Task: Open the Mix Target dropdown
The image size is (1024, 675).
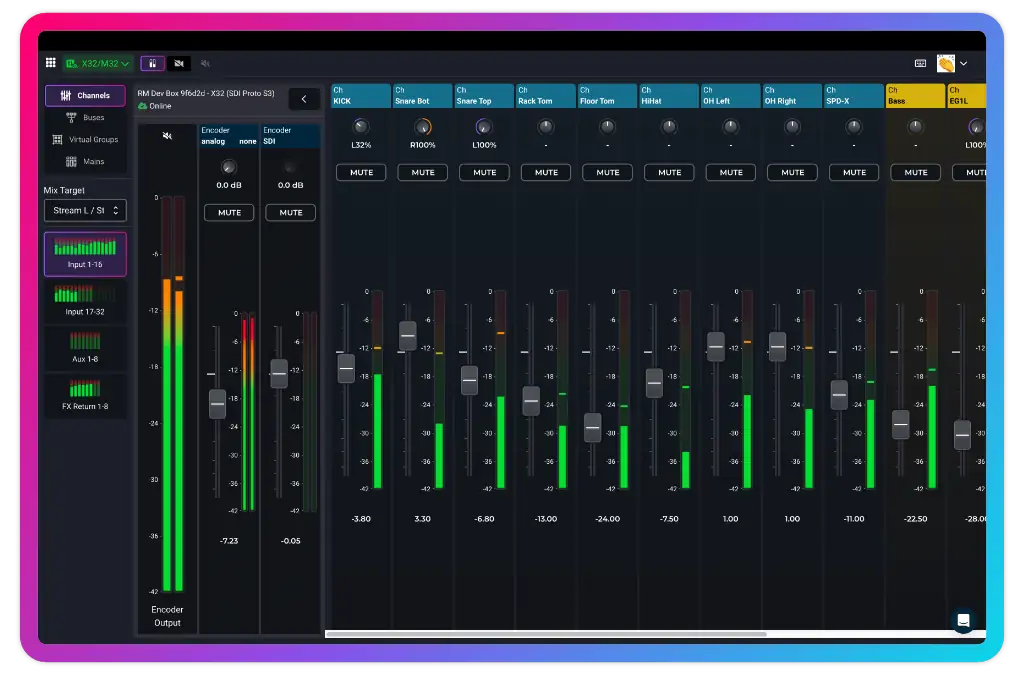Action: [85, 210]
